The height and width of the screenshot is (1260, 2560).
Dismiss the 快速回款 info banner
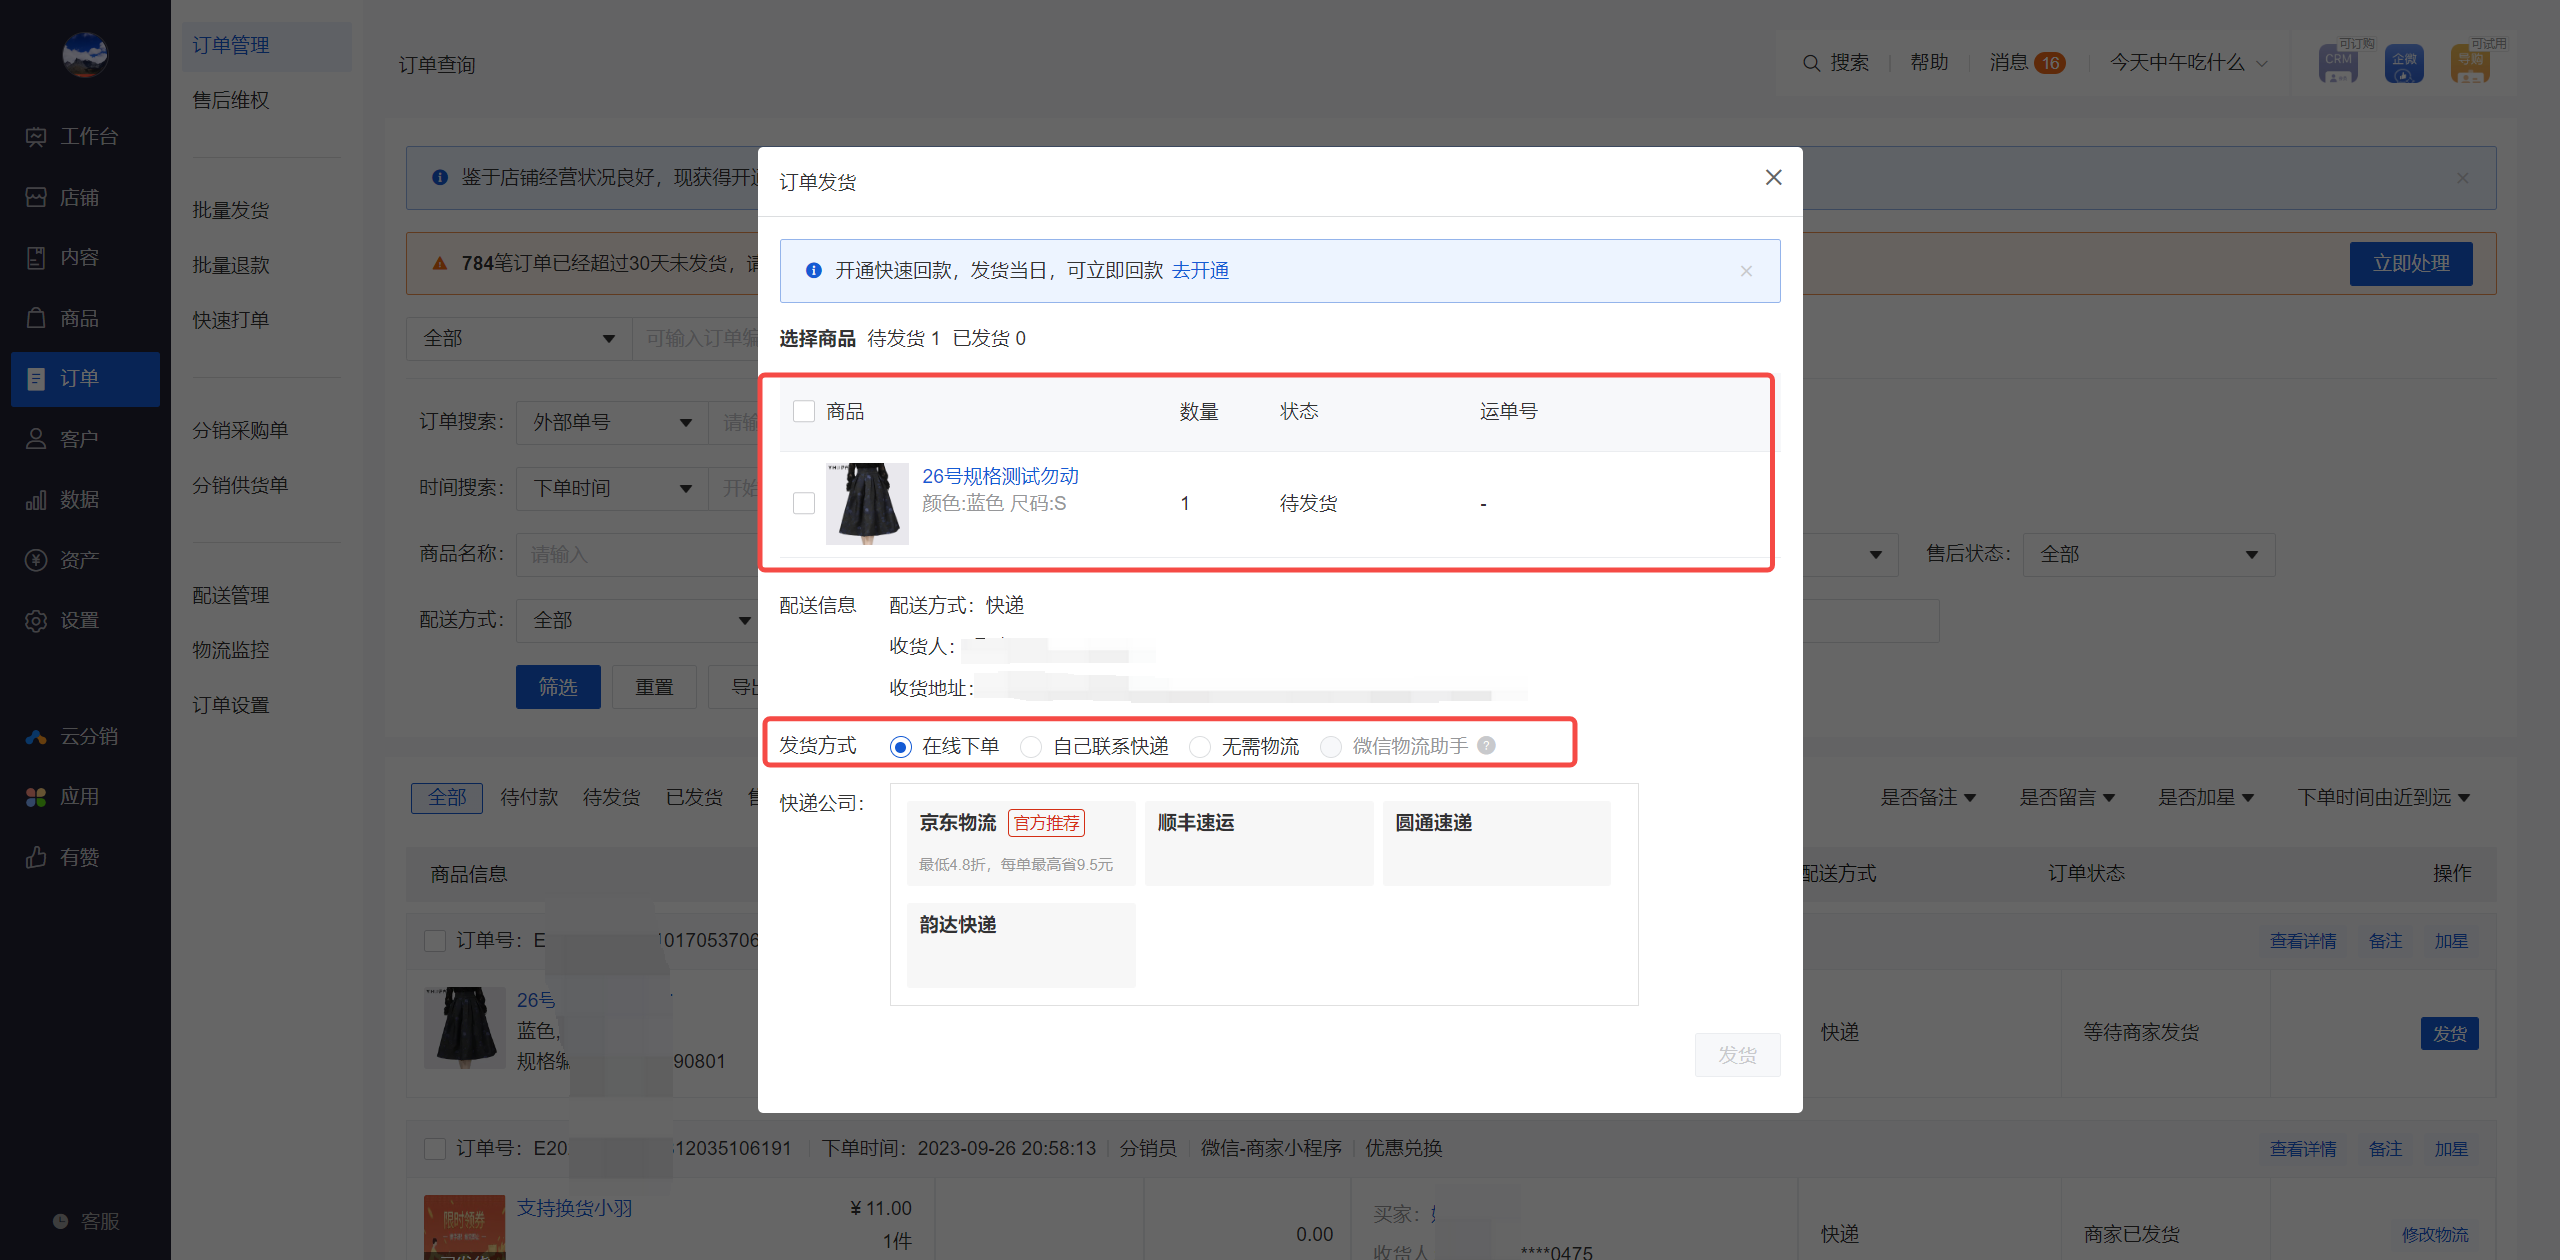1746,271
